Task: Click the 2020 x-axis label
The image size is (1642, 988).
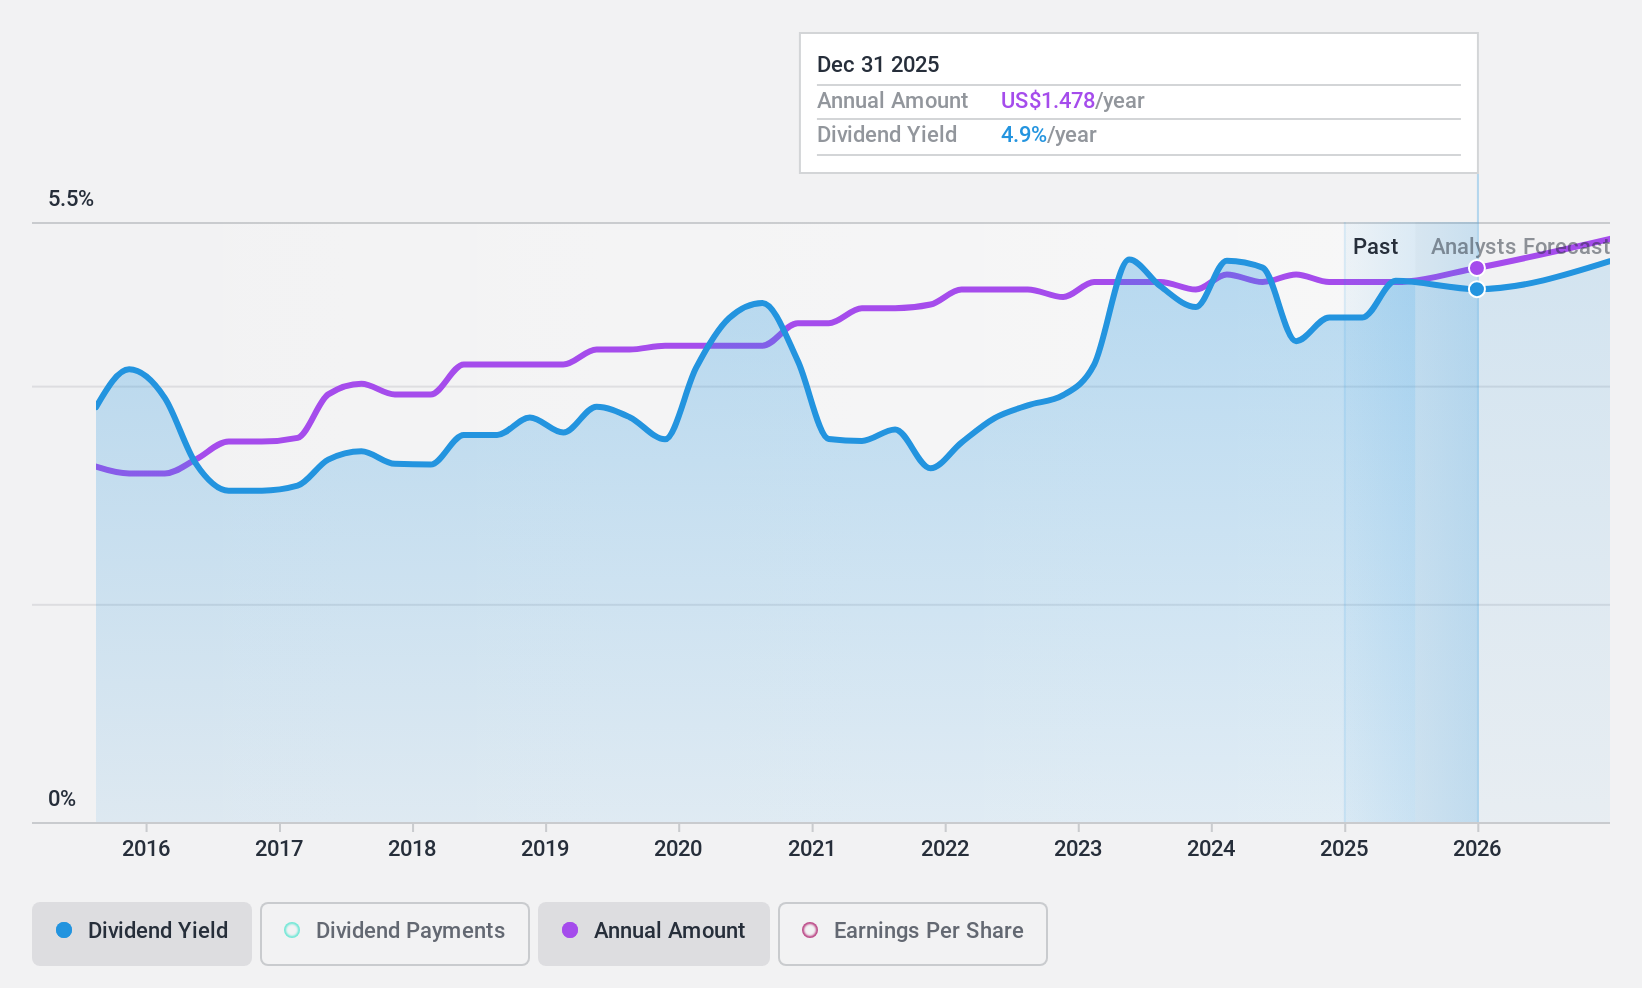Action: 678,849
